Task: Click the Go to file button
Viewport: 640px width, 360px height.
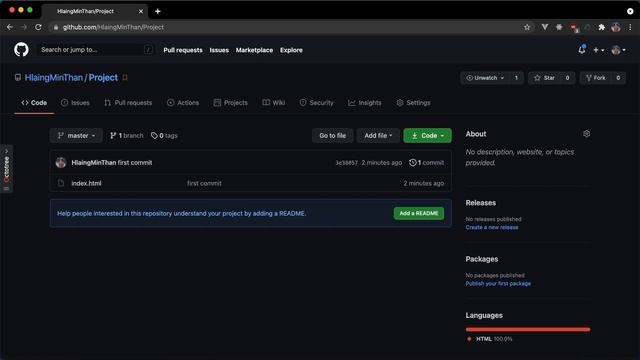Action: [332, 136]
